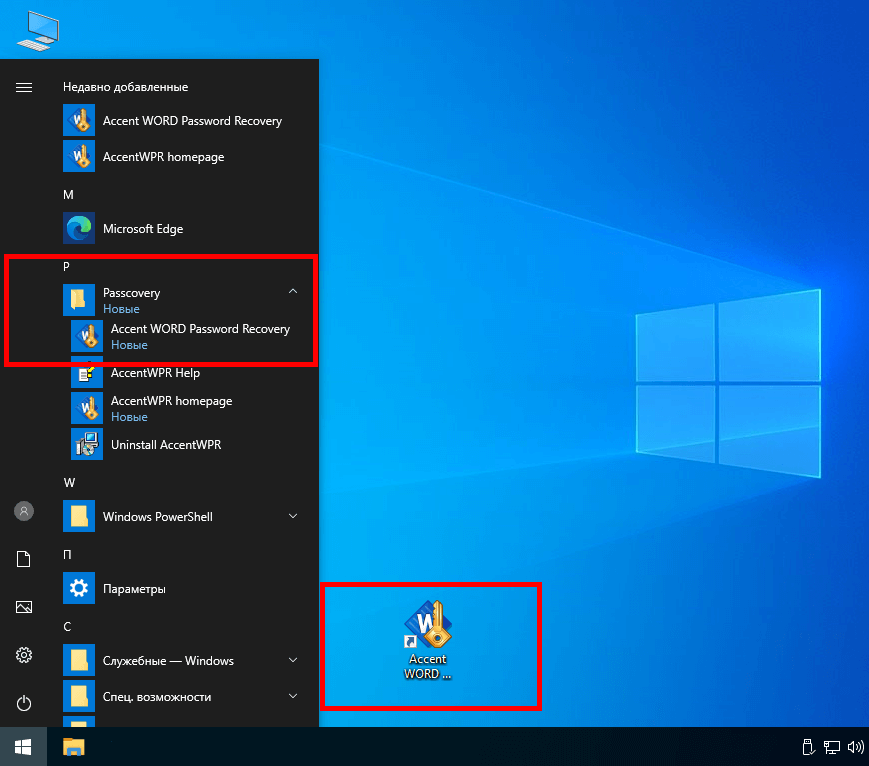Open Pictures from the Start sidebar
The width and height of the screenshot is (869, 766).
[24, 607]
